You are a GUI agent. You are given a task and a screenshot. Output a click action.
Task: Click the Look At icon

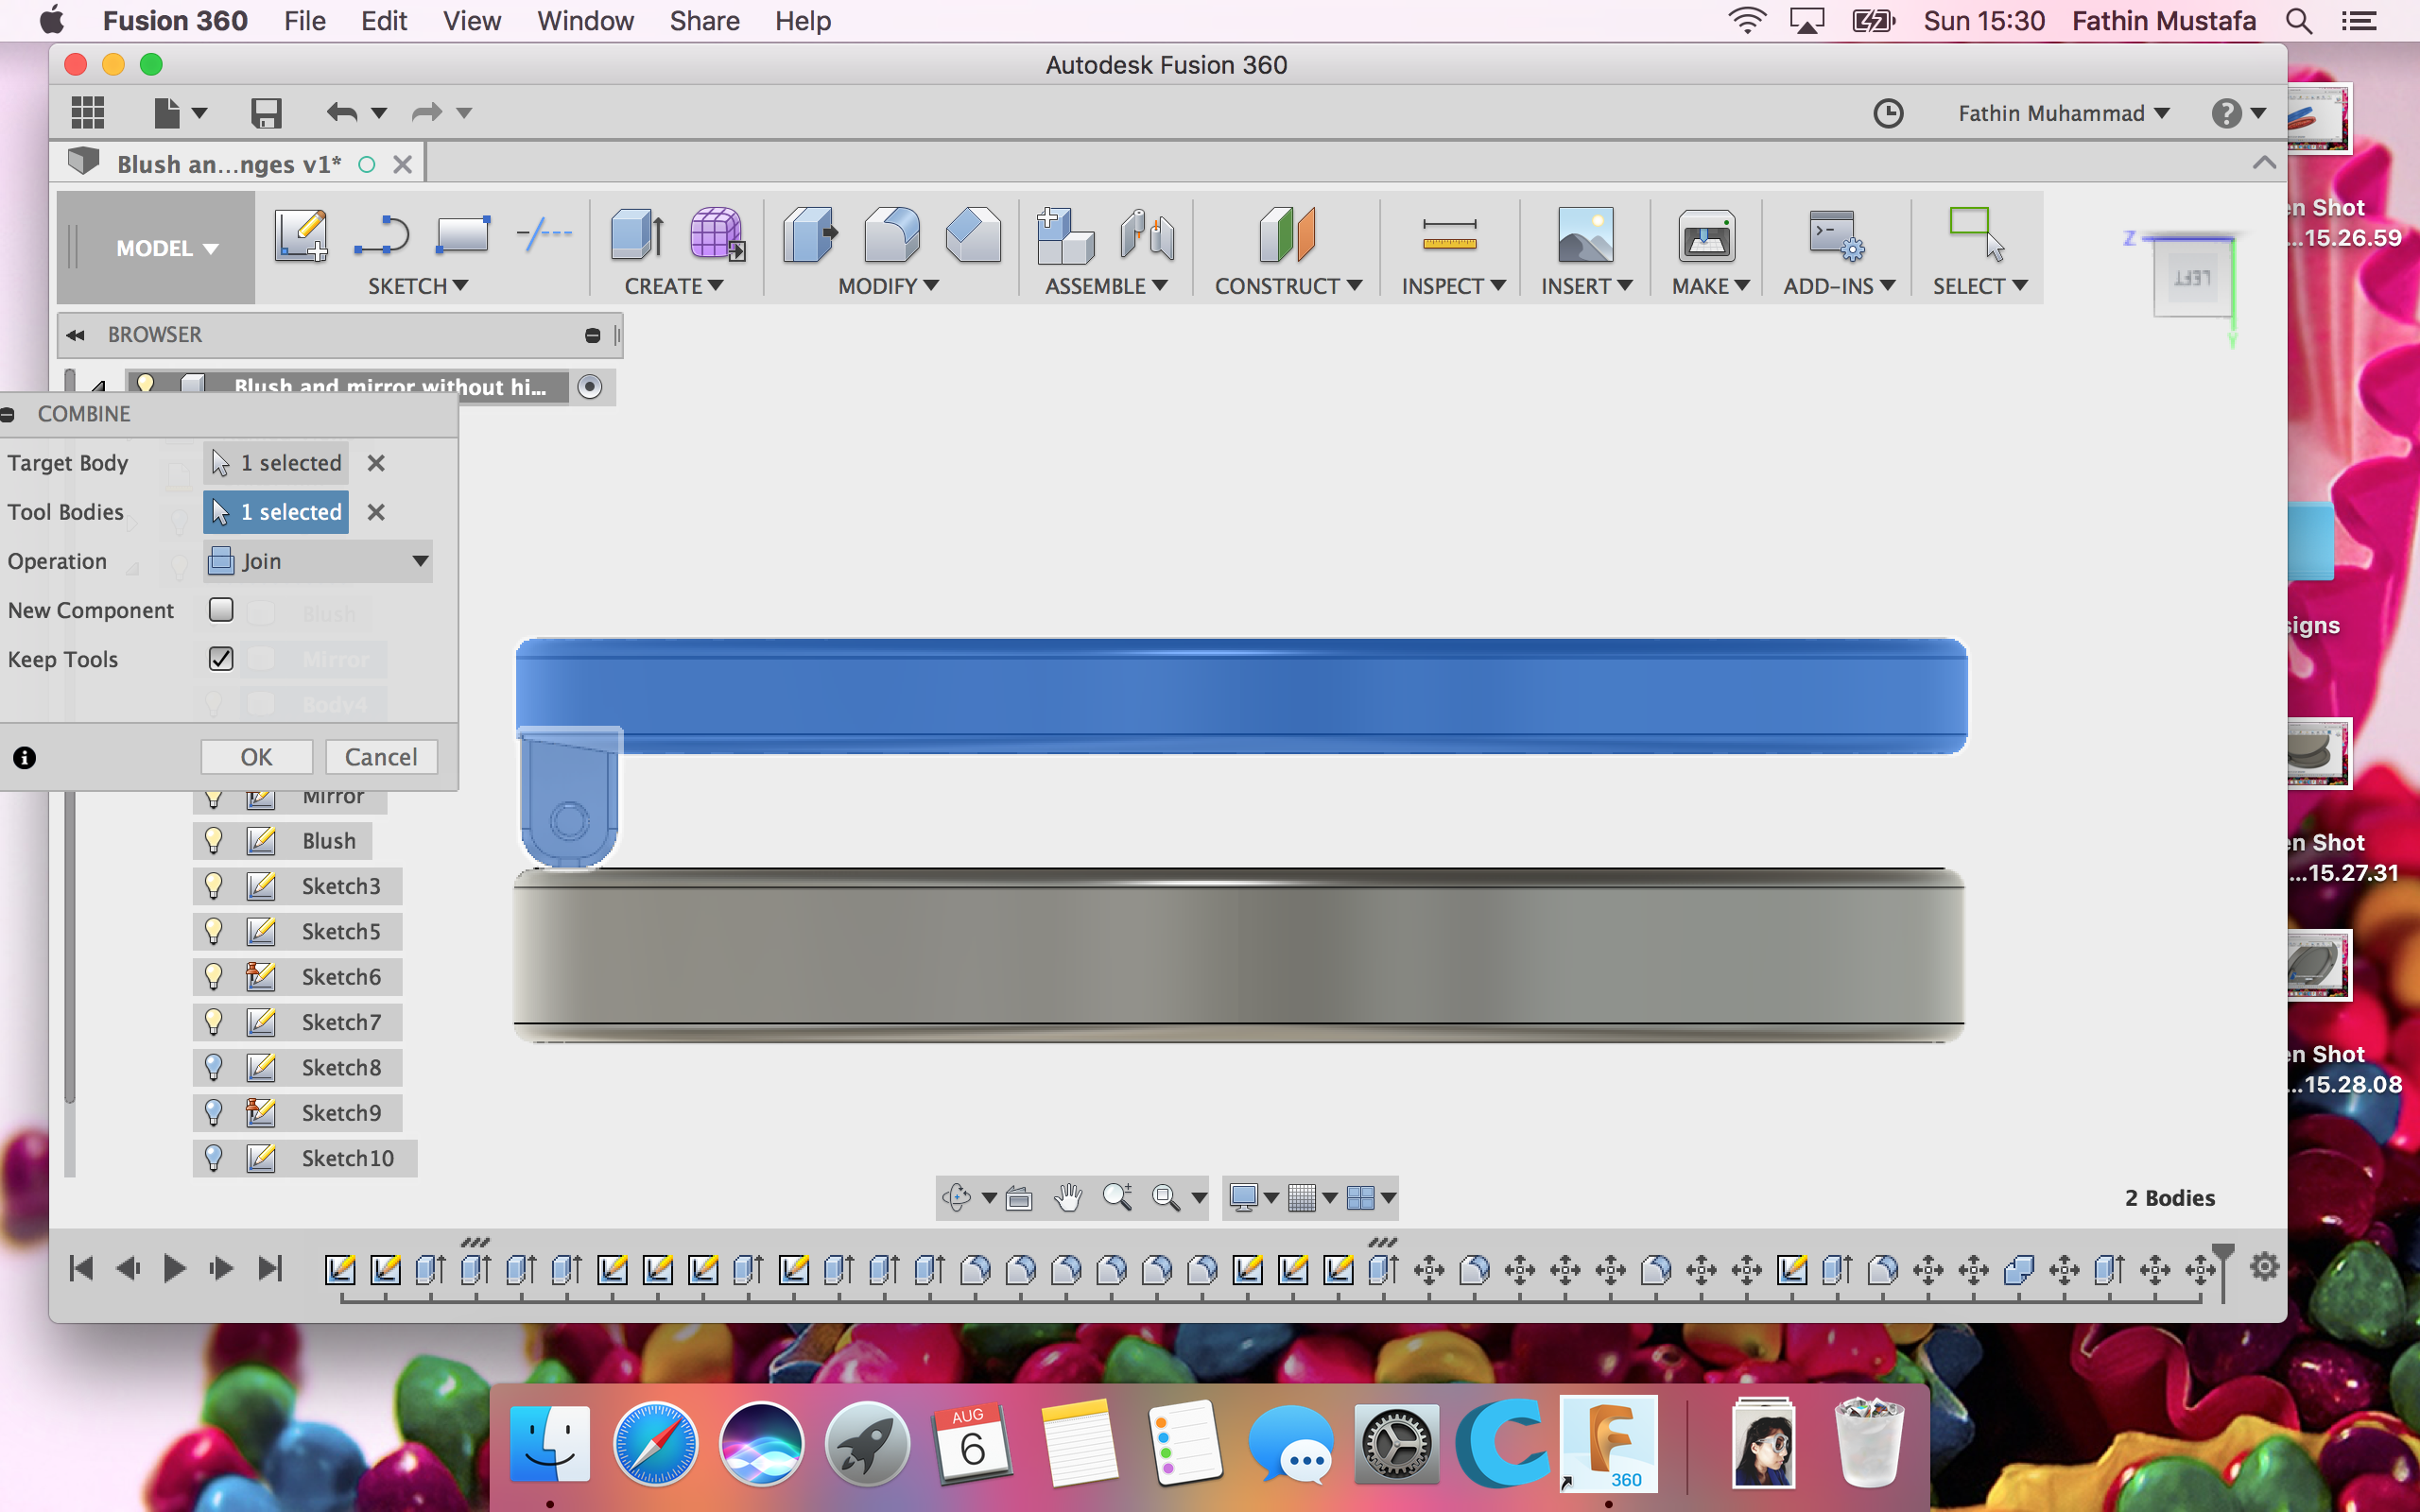point(1019,1197)
